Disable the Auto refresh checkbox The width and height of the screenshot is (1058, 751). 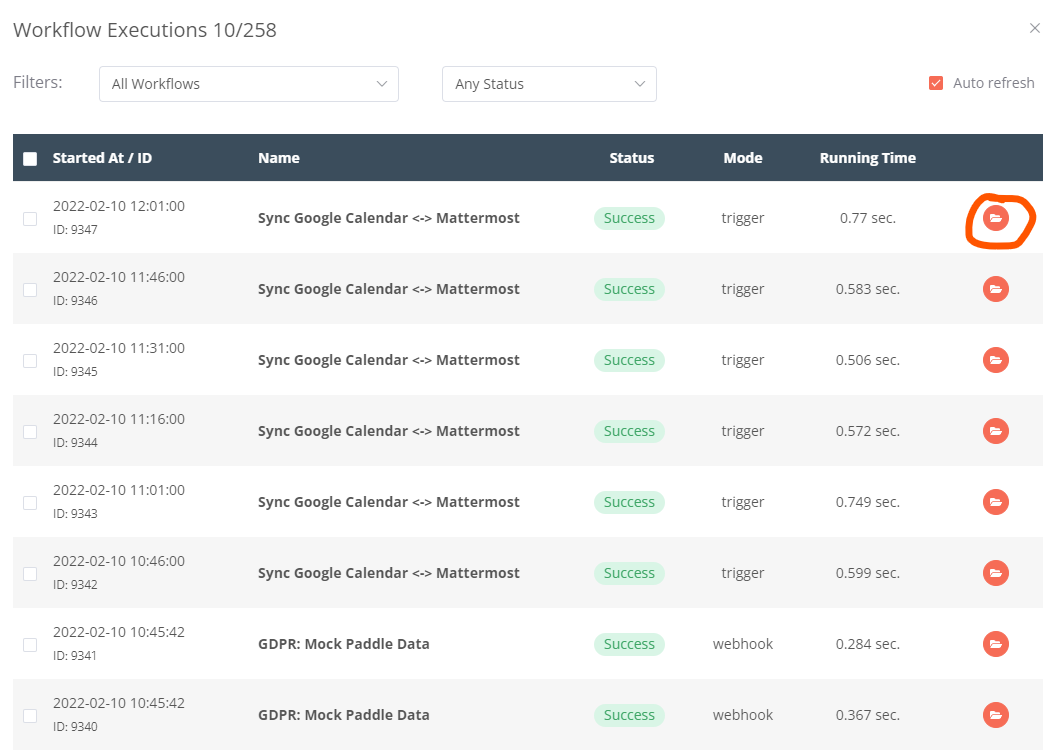pos(936,83)
